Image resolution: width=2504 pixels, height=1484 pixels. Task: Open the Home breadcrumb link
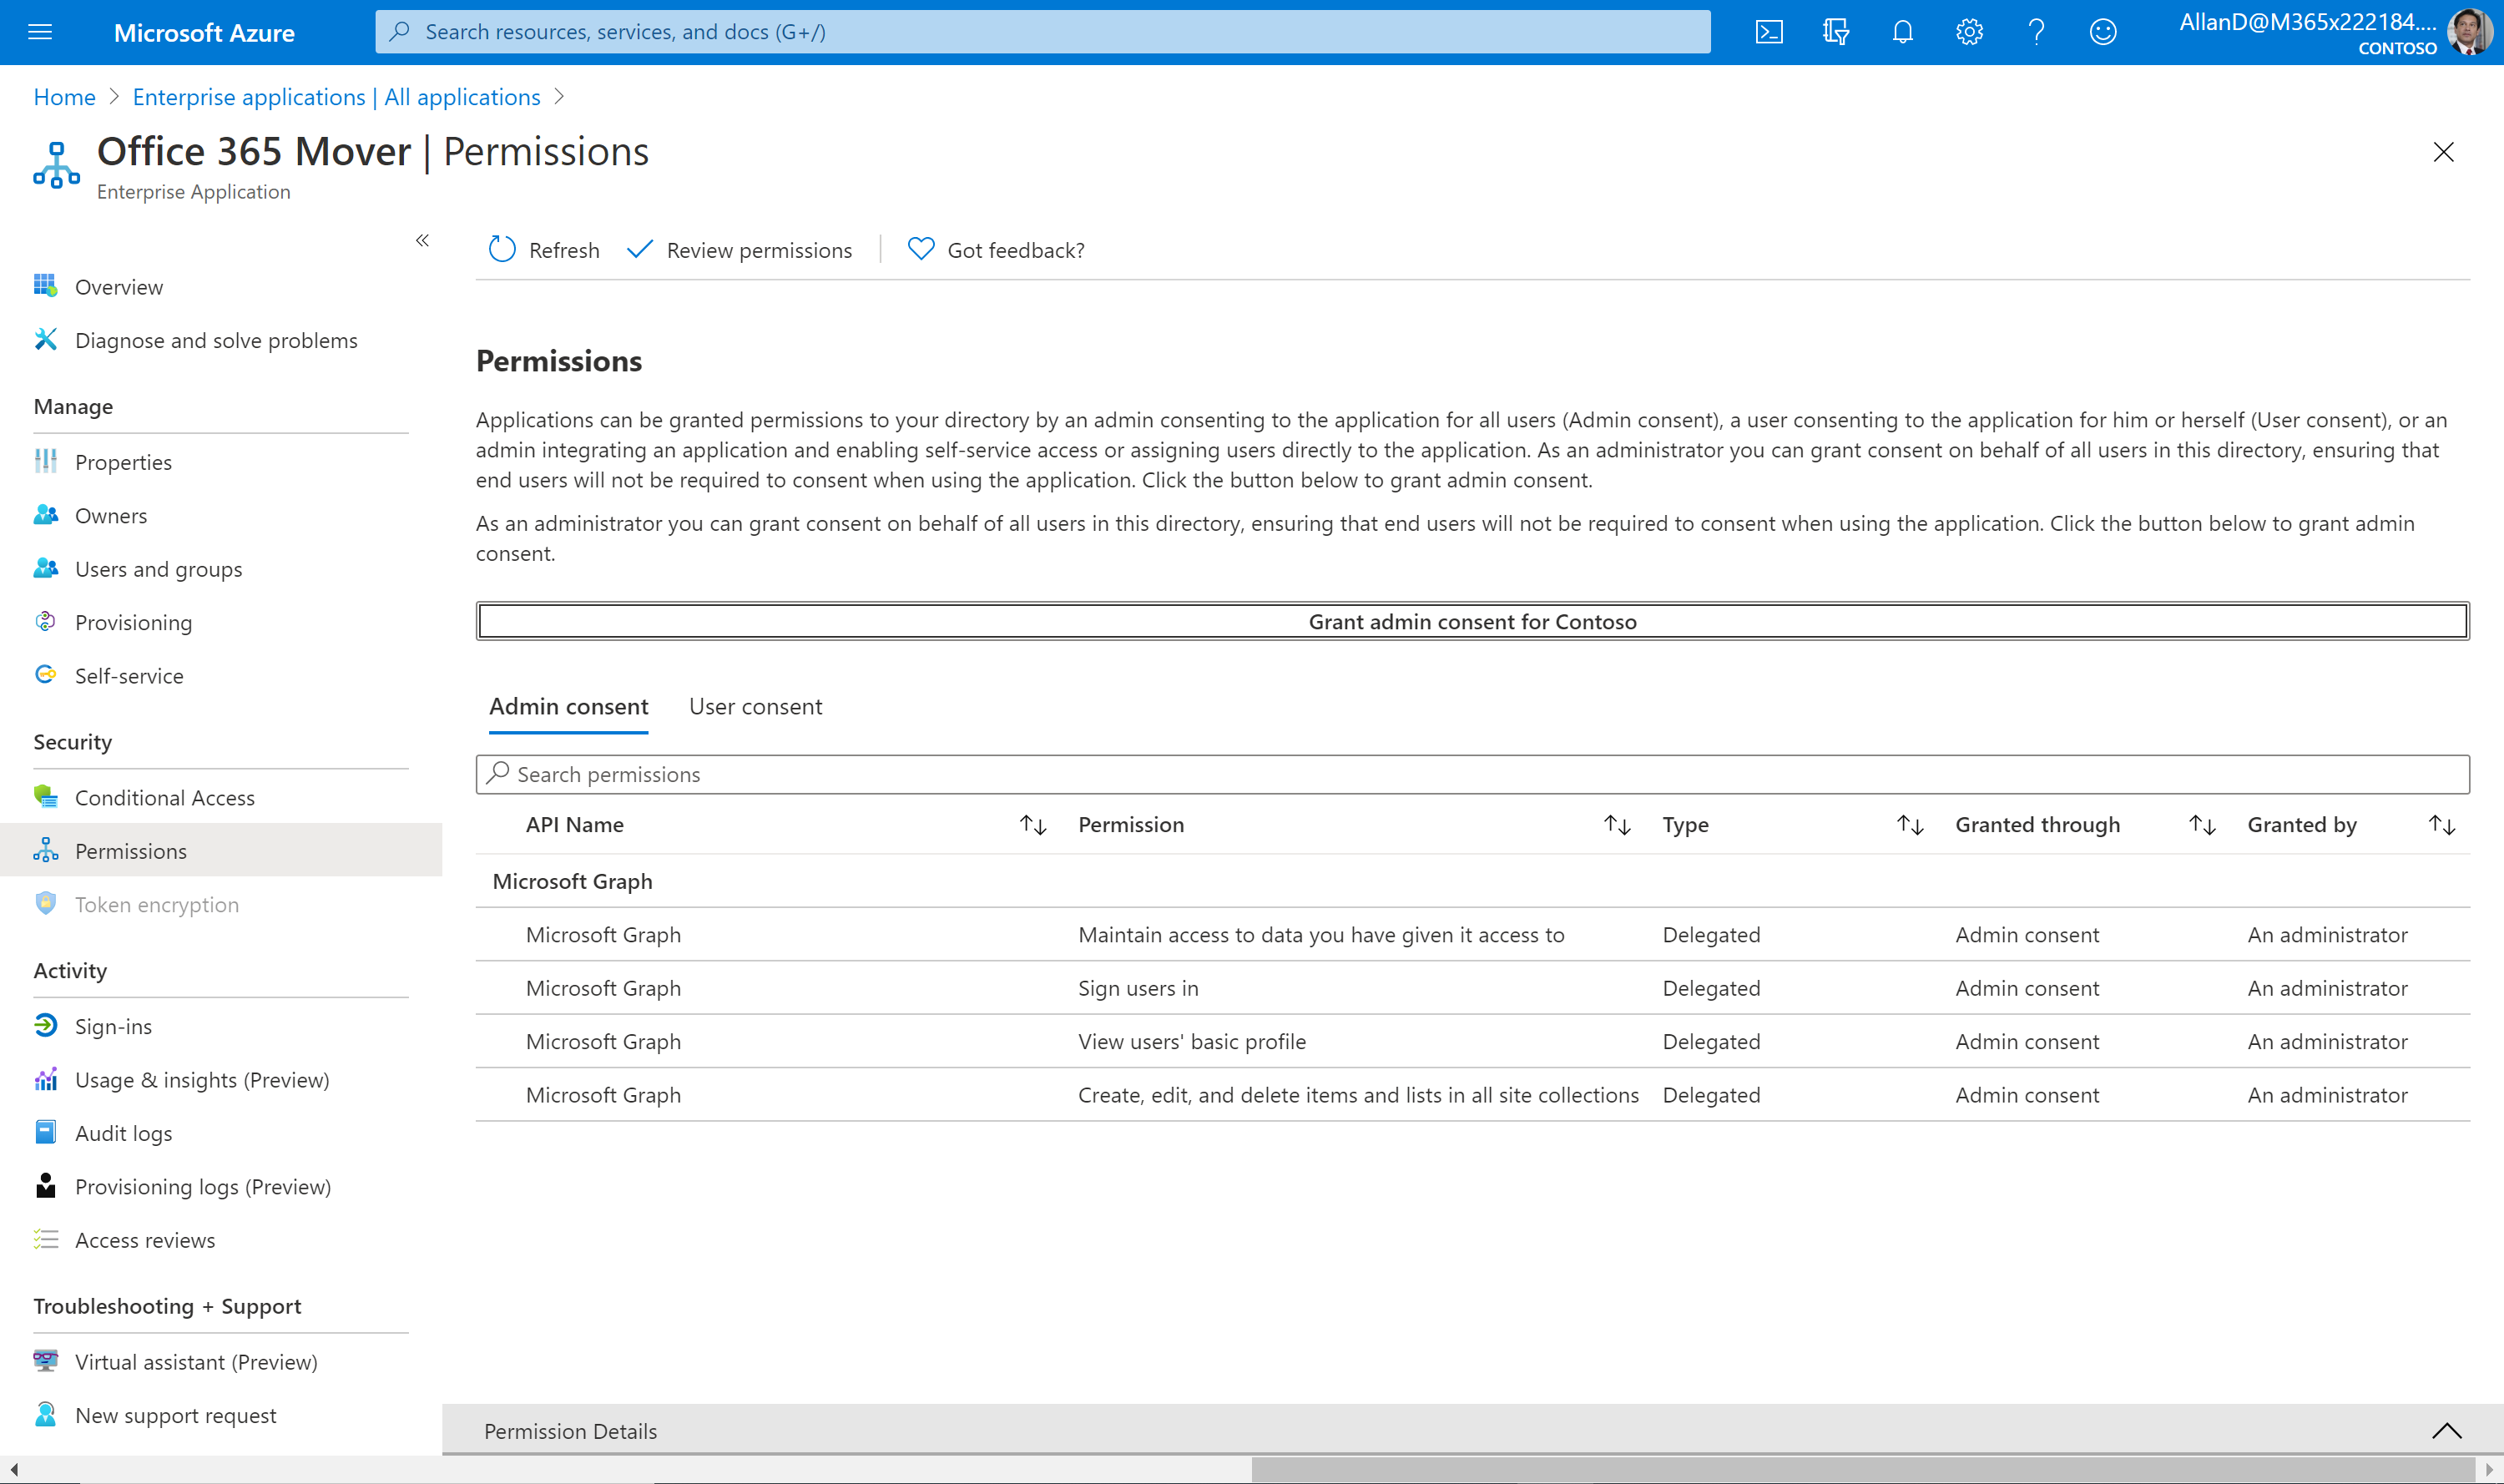click(63, 96)
